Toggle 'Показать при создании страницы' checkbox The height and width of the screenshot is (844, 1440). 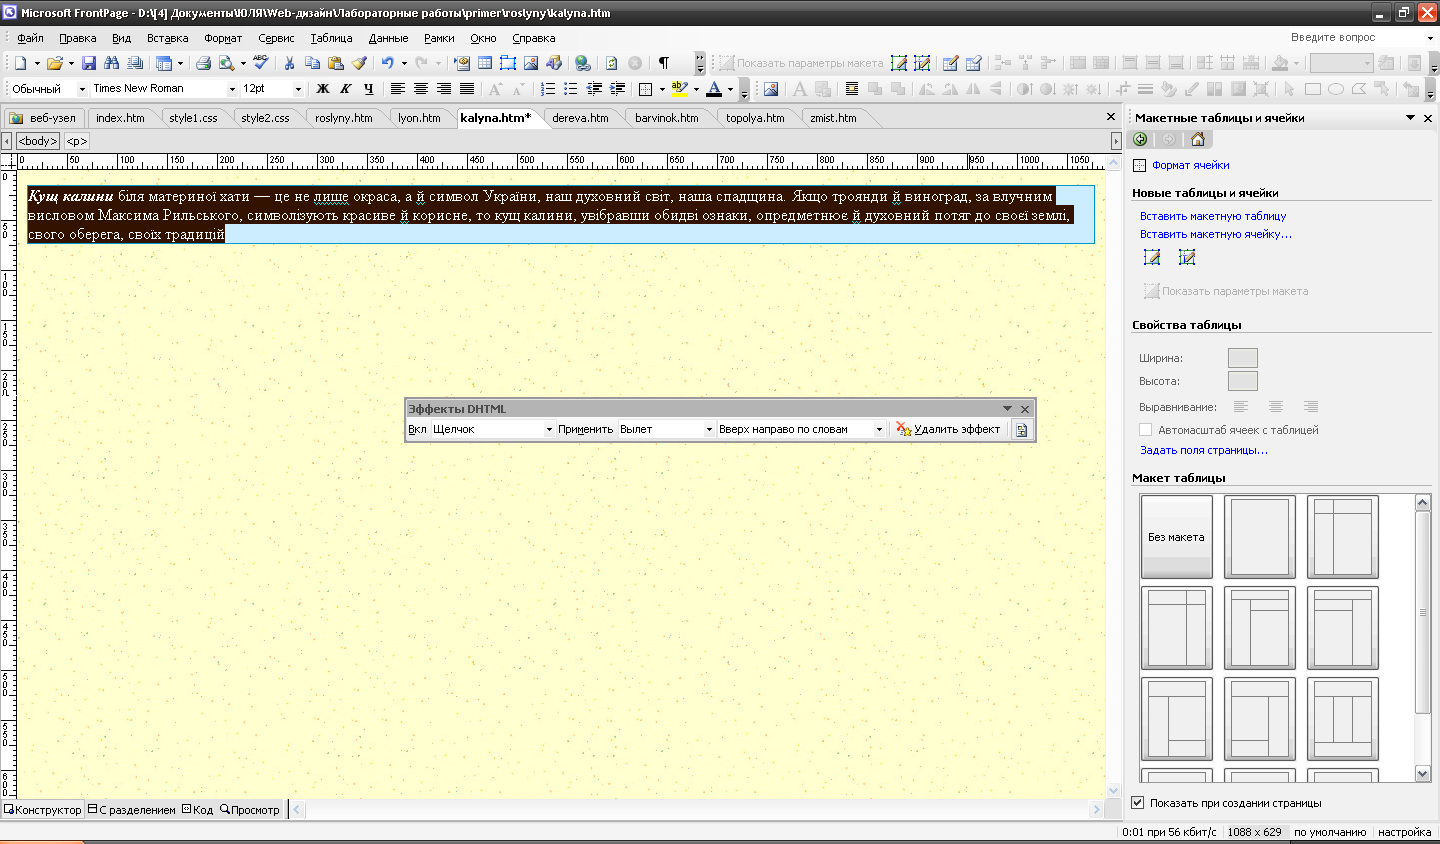pyautogui.click(x=1137, y=803)
